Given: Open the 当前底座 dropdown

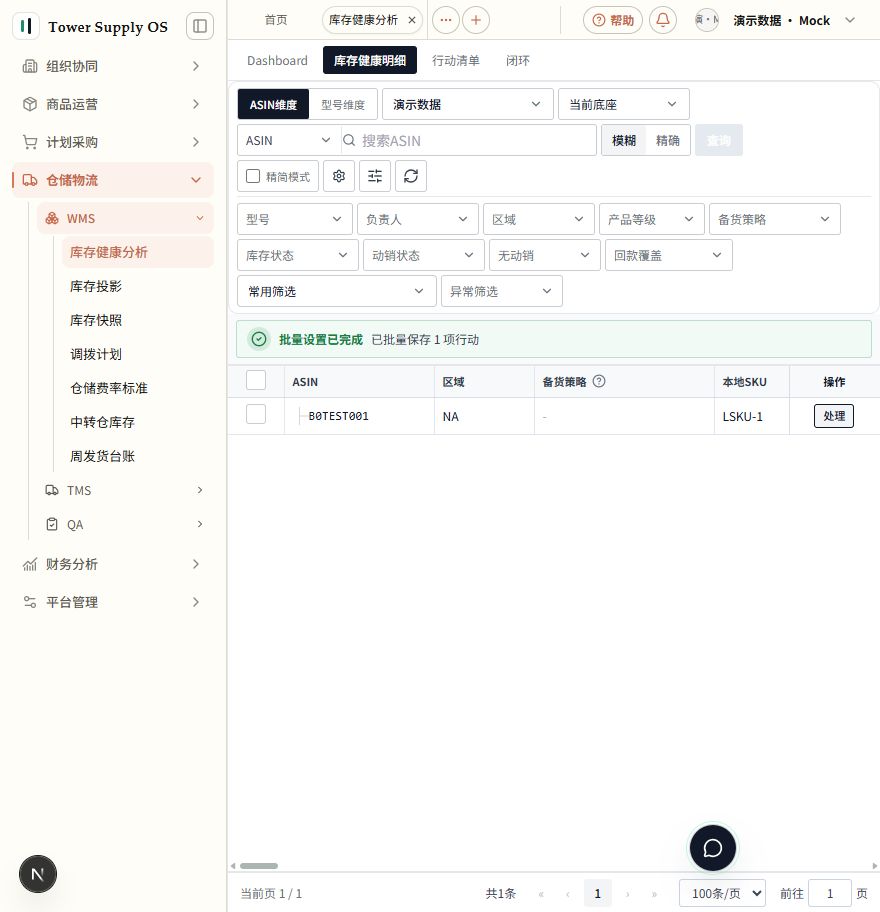Looking at the screenshot, I should 624,105.
